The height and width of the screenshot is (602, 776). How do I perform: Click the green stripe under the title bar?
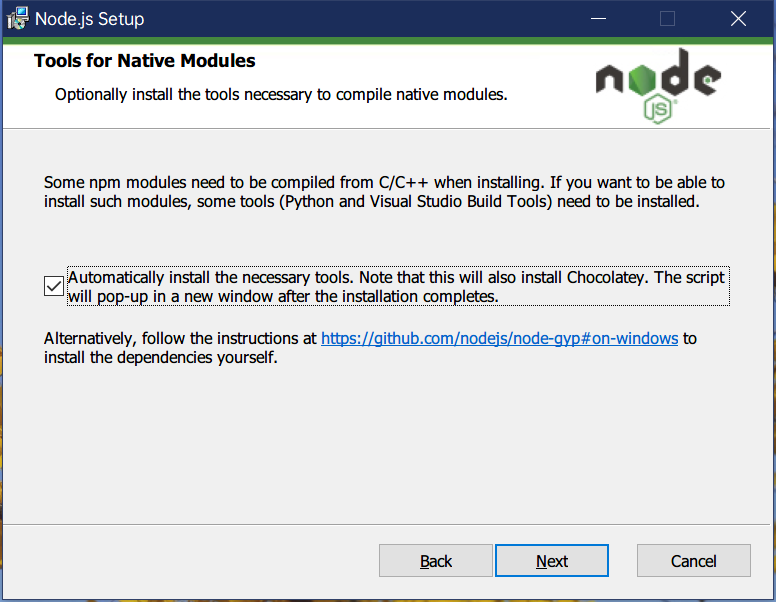(300, 41)
